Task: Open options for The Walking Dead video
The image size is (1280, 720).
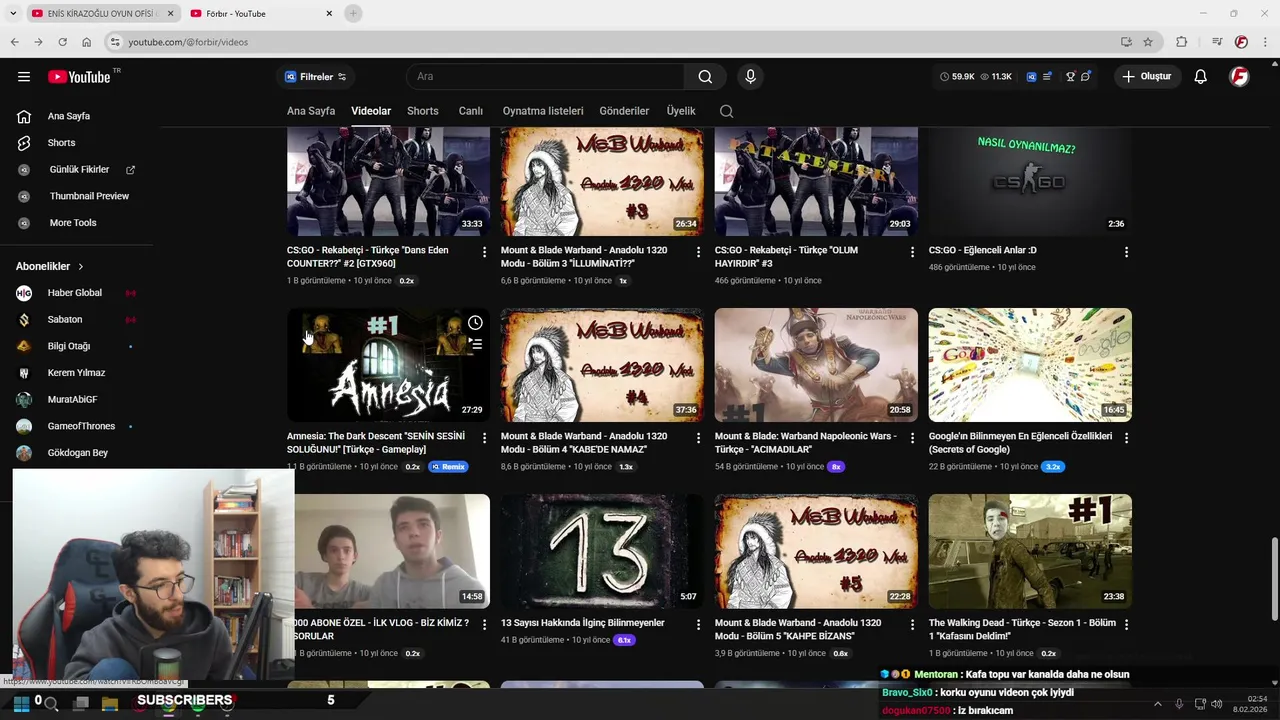Action: (1126, 624)
